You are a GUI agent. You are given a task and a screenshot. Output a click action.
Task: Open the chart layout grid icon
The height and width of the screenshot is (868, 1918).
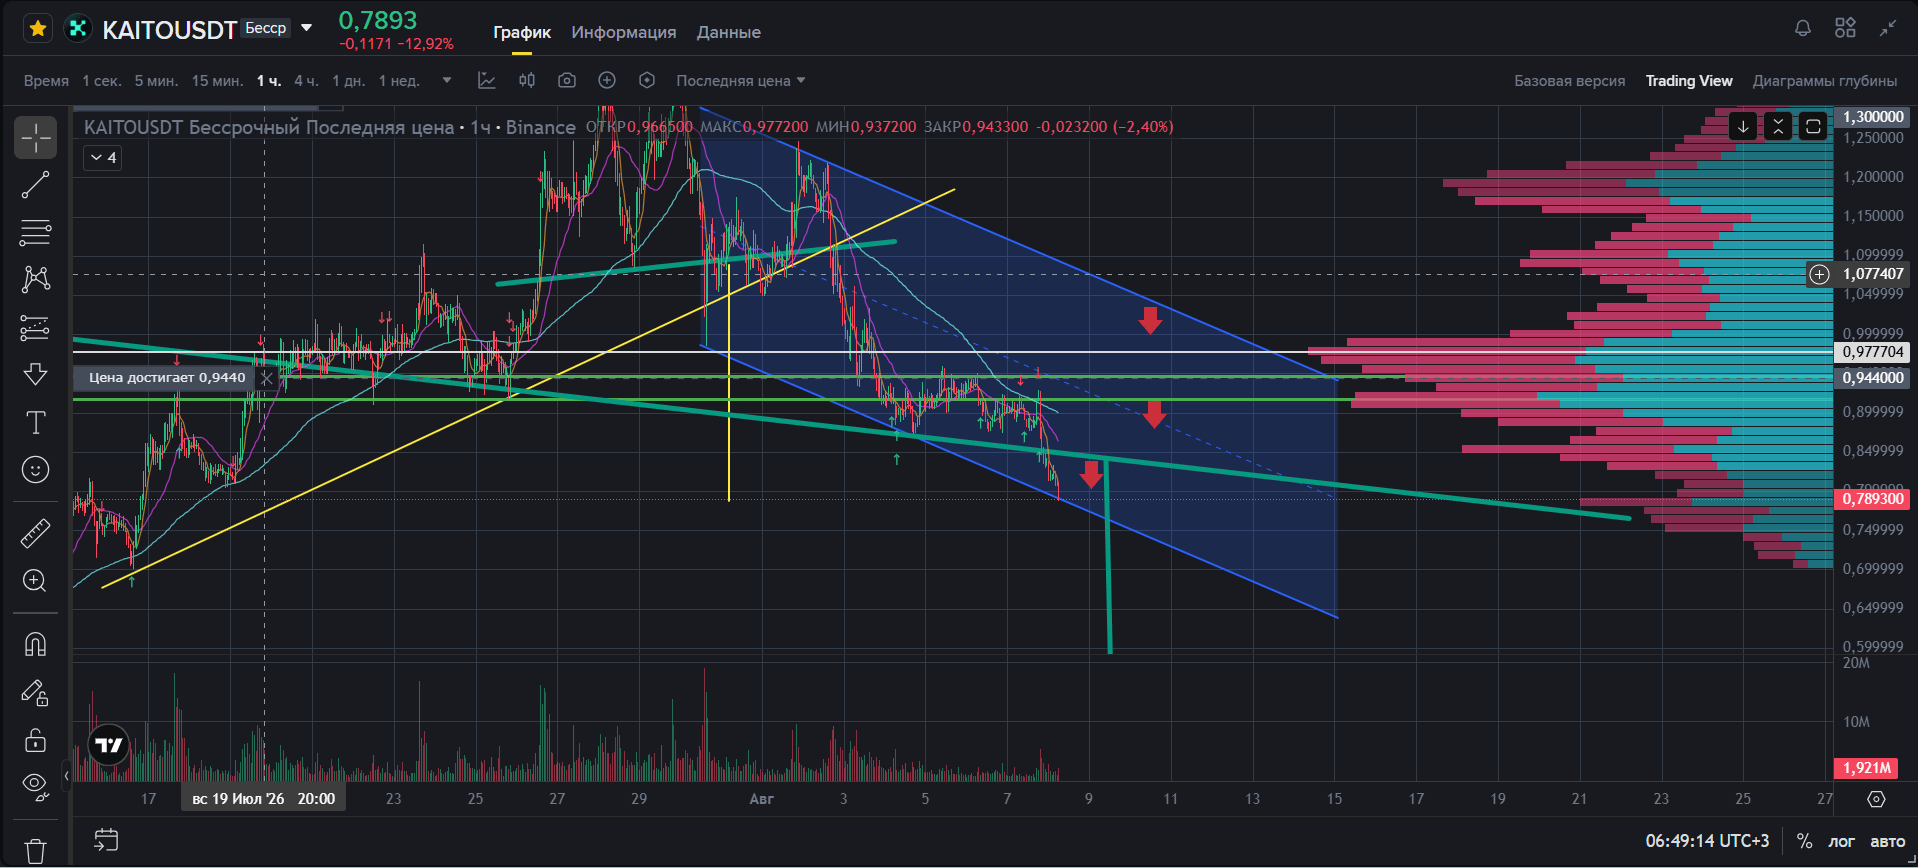tap(1845, 28)
